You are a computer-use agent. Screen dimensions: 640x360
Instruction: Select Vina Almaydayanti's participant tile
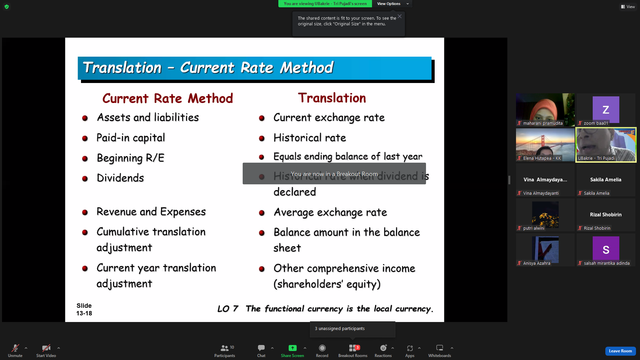(x=545, y=180)
